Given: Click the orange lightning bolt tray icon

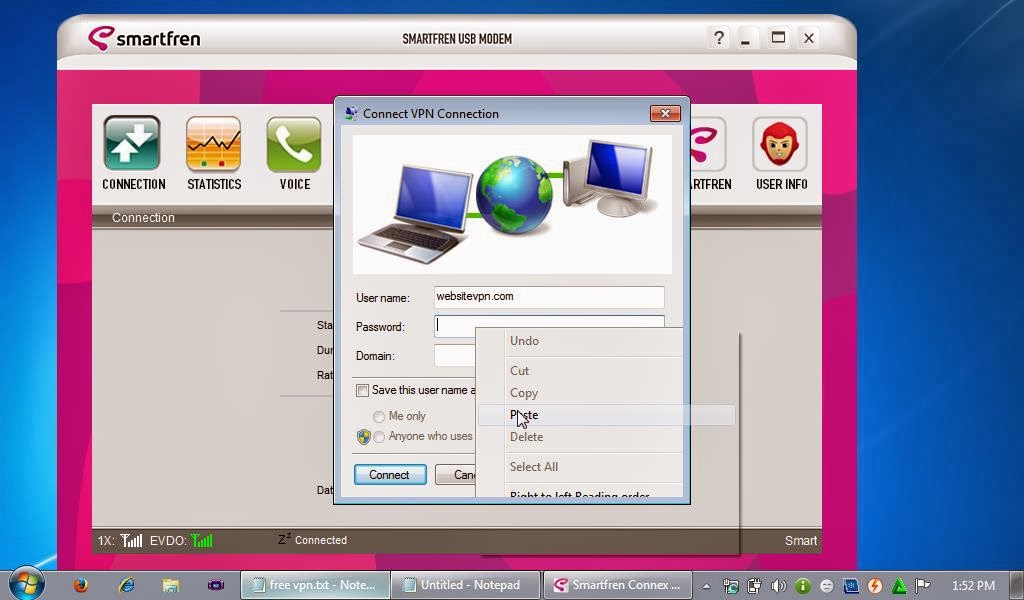Looking at the screenshot, I should click(875, 586).
